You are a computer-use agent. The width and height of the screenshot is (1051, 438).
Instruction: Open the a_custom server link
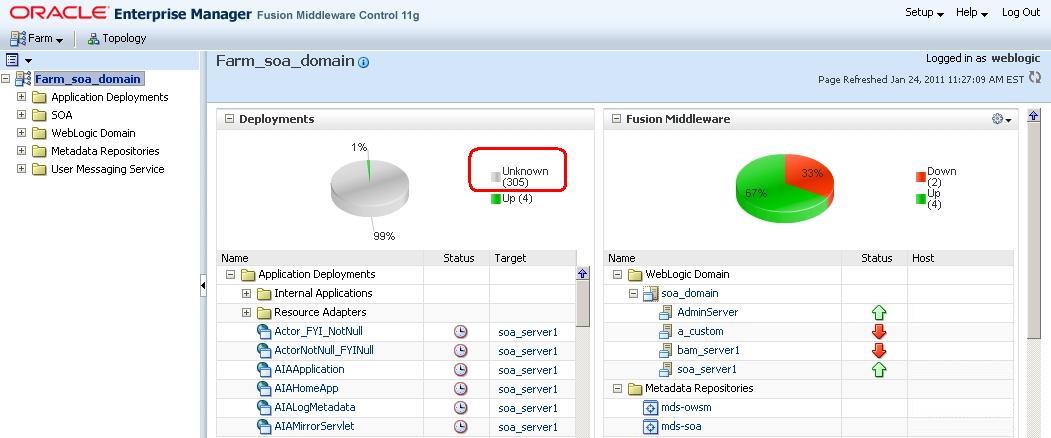pyautogui.click(x=700, y=331)
